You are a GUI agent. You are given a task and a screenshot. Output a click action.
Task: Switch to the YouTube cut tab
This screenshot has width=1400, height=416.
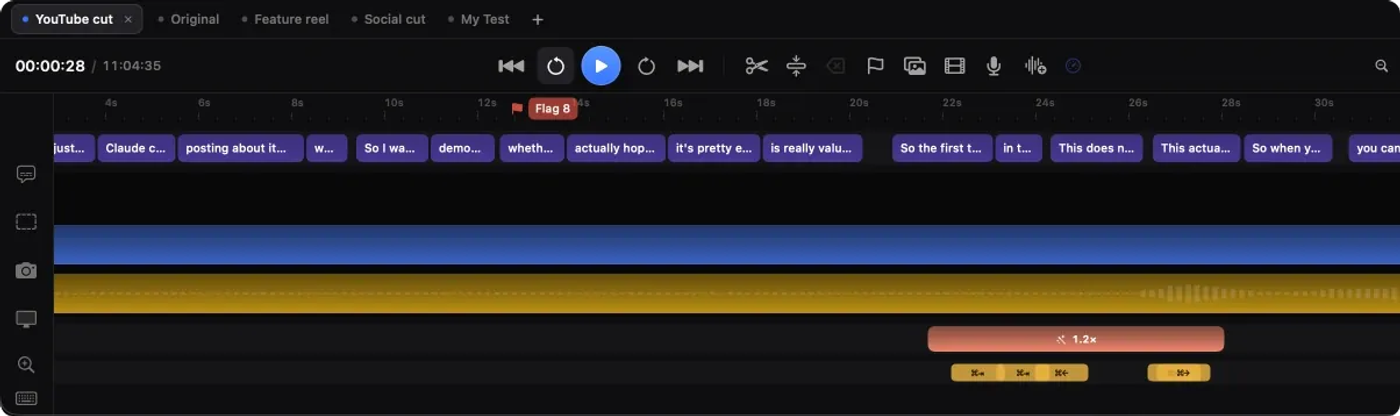(x=73, y=19)
